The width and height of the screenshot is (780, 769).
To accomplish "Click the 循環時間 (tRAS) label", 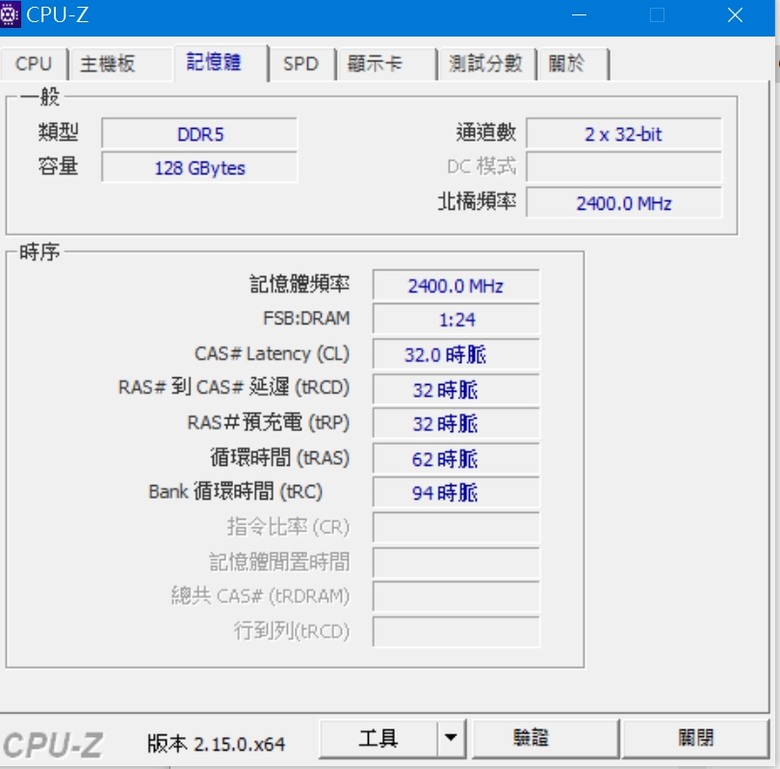I will [280, 458].
